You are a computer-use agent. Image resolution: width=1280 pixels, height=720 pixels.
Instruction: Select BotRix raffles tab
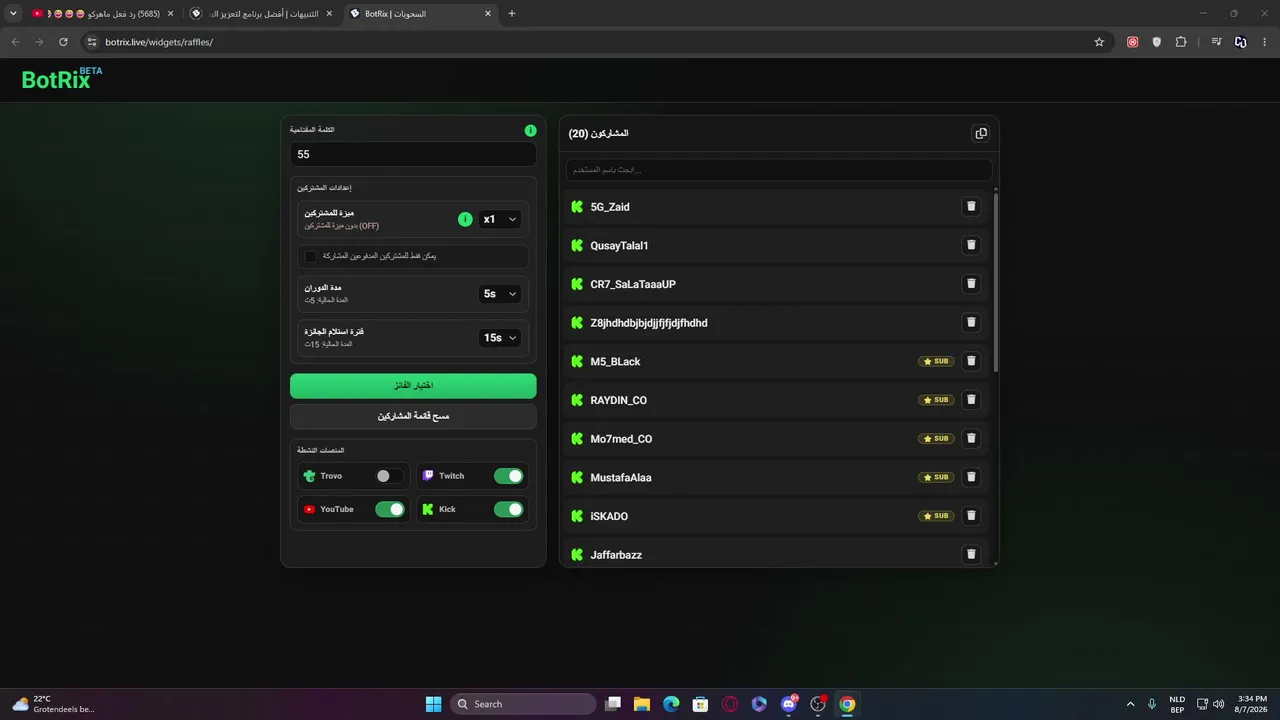420,14
